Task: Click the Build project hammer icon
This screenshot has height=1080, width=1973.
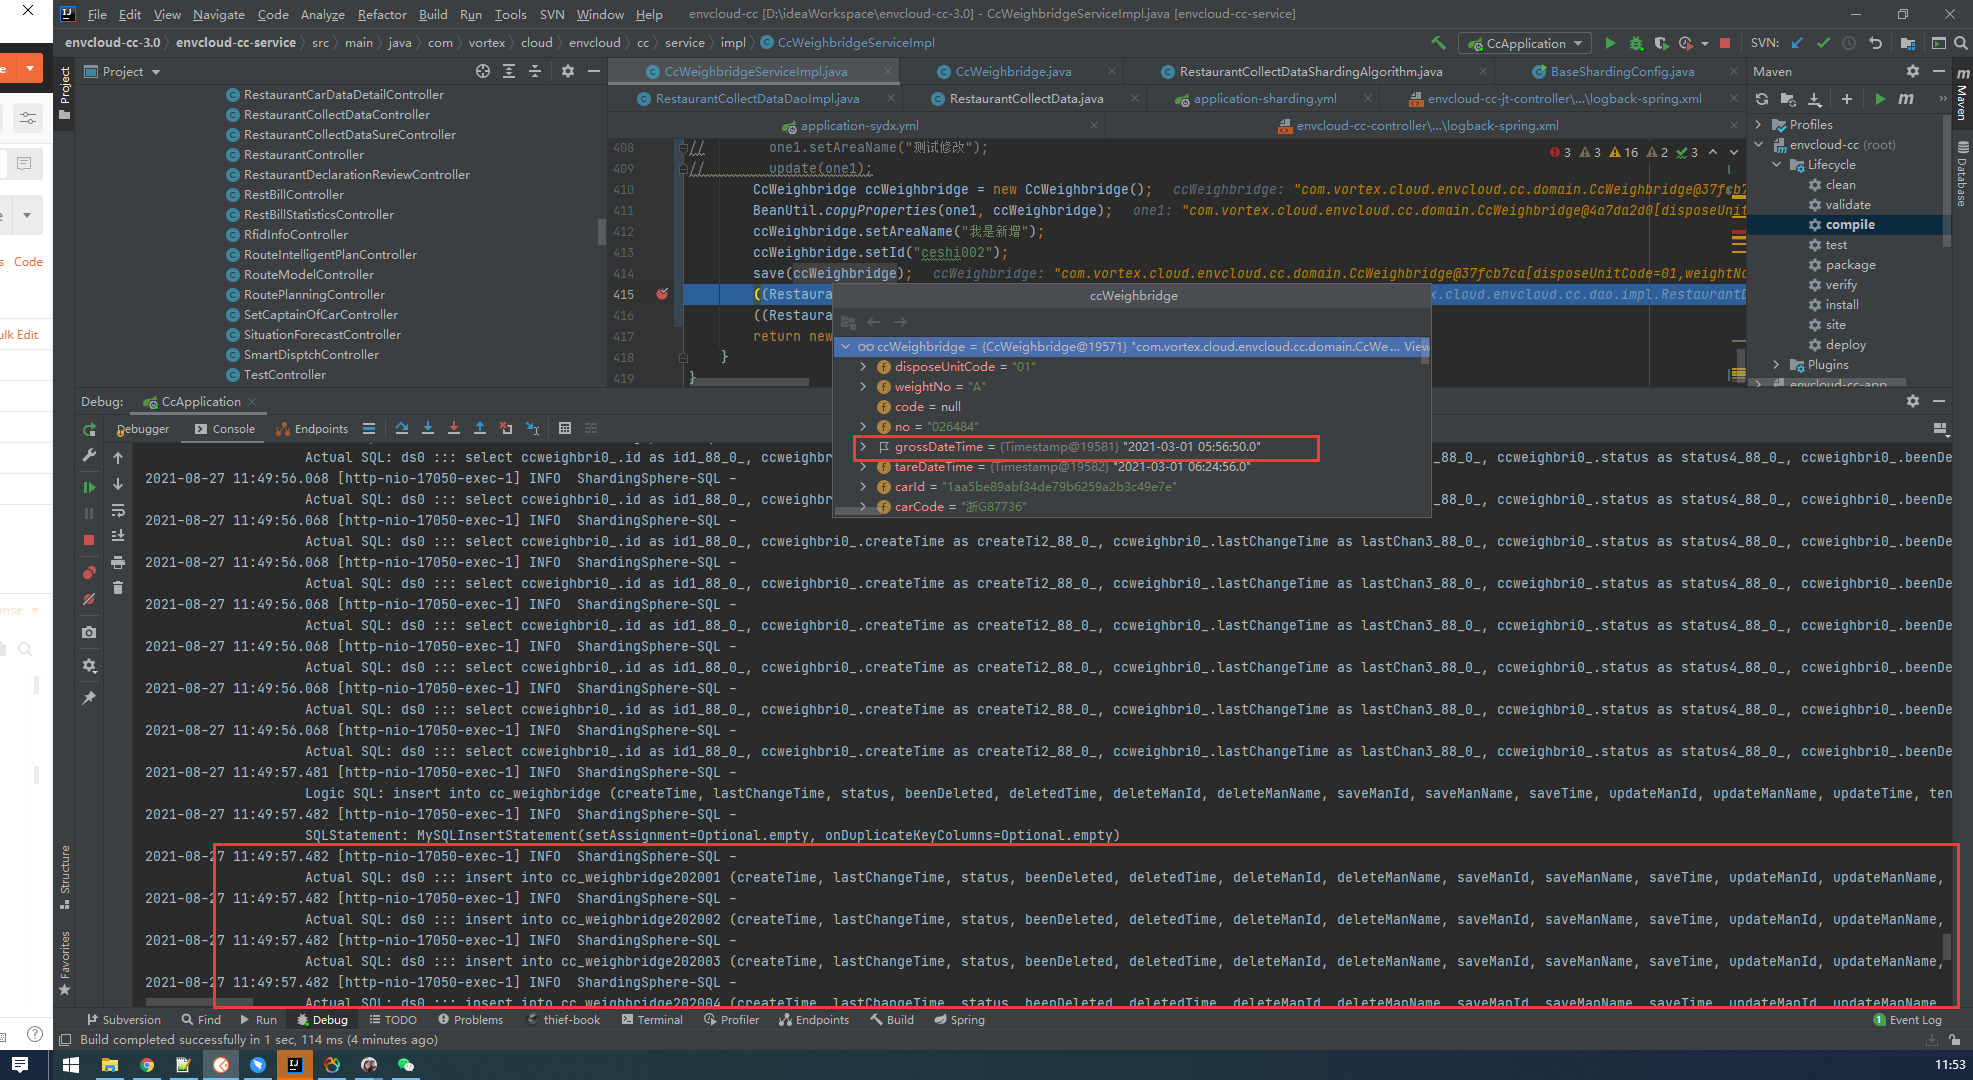Action: [x=1438, y=43]
